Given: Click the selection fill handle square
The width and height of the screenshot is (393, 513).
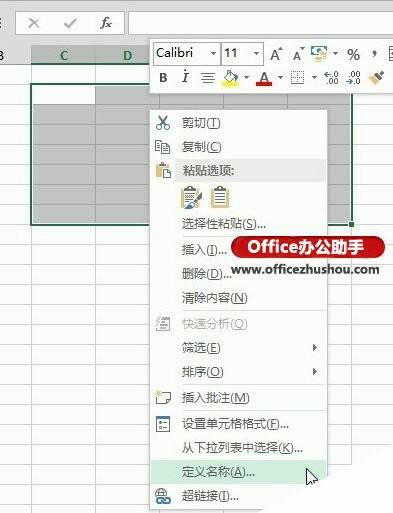Looking at the screenshot, I should tap(351, 224).
